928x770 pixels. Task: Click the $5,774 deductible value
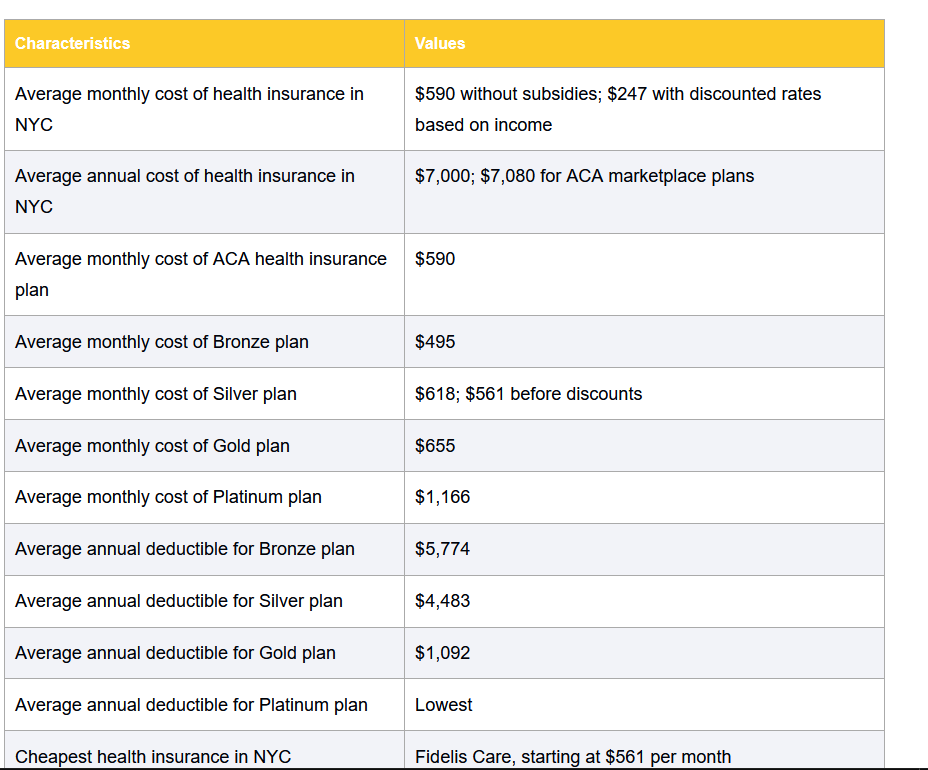(442, 549)
